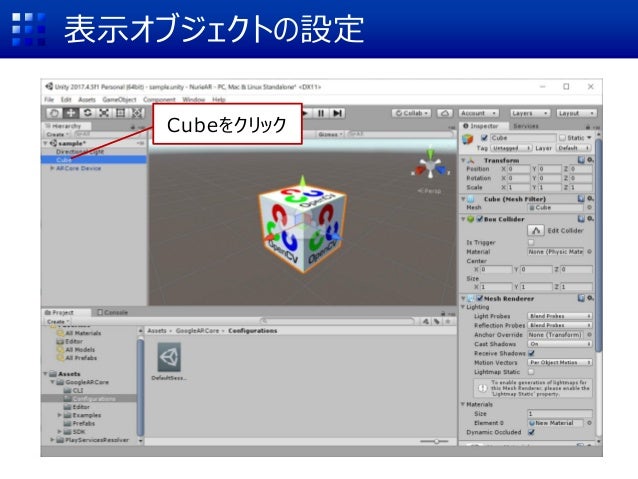This screenshot has width=638, height=479.
Task: Click the Project panel search field
Action: 339,322
